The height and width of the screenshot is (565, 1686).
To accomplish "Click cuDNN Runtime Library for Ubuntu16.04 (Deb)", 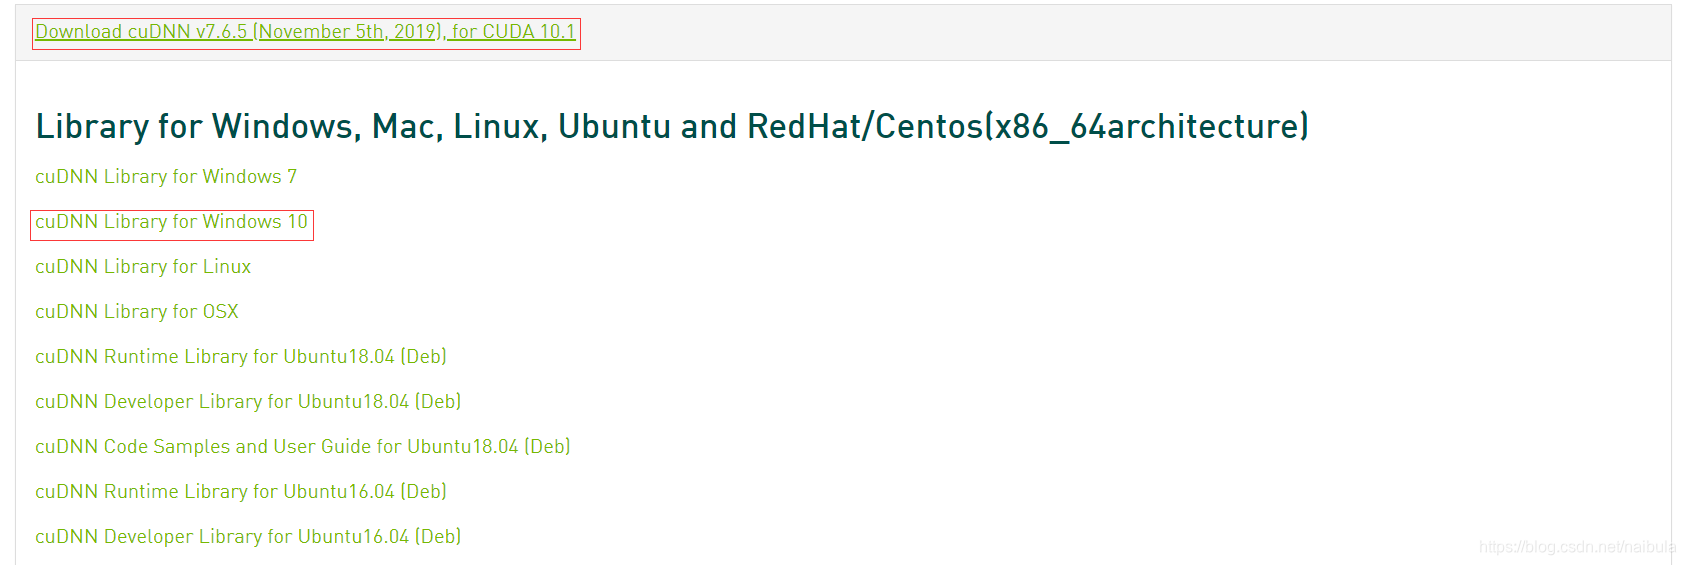I will pos(241,492).
